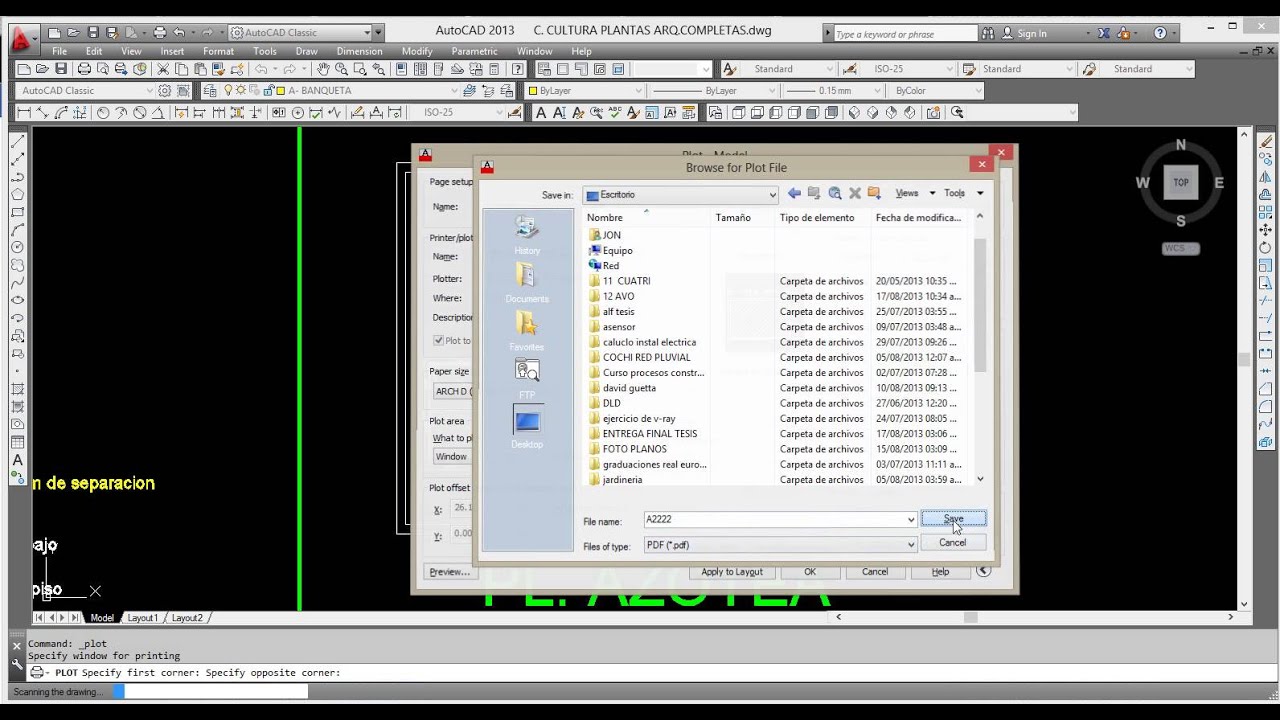Click the Linear dimension tool icon

click(25, 112)
